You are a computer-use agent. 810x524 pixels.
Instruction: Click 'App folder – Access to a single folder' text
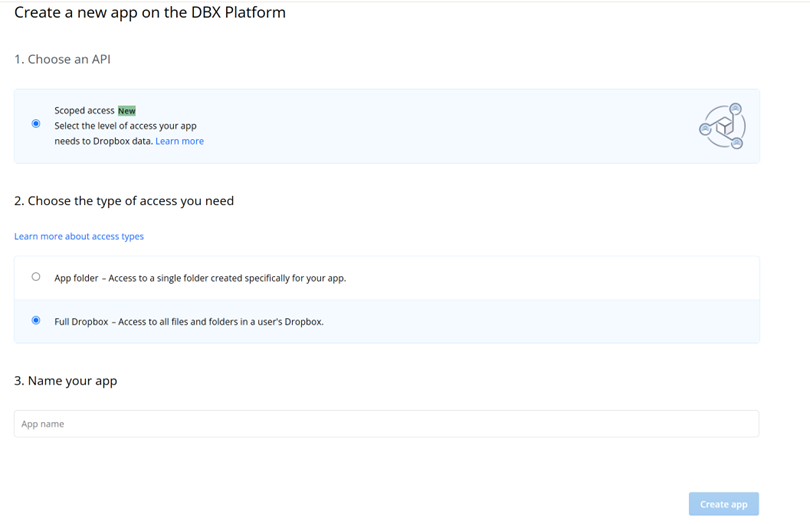click(x=200, y=278)
